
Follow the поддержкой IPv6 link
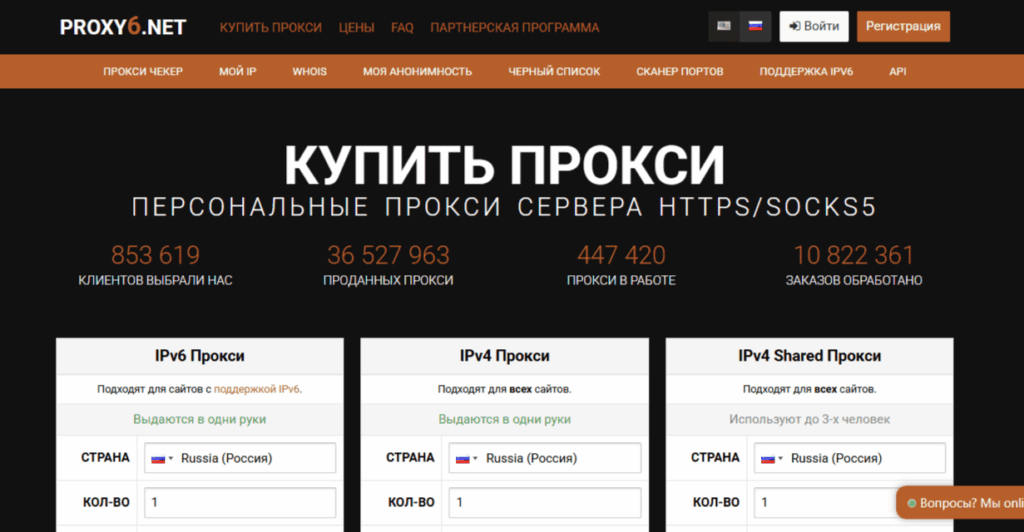coord(257,389)
